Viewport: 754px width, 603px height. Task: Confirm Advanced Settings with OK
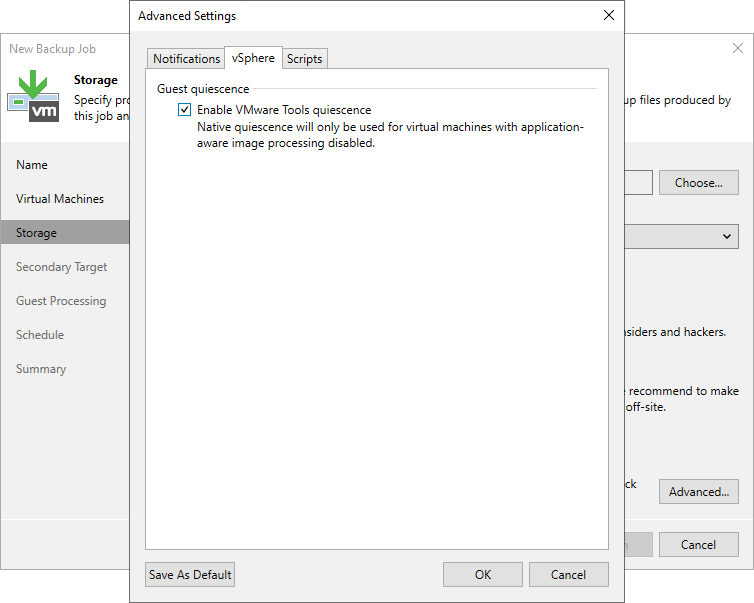483,575
